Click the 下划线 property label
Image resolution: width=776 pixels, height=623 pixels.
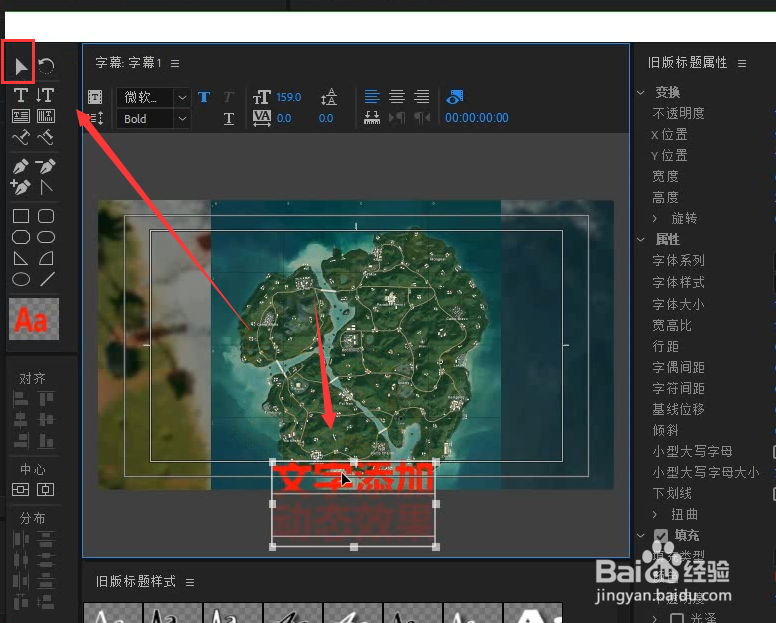[672, 493]
